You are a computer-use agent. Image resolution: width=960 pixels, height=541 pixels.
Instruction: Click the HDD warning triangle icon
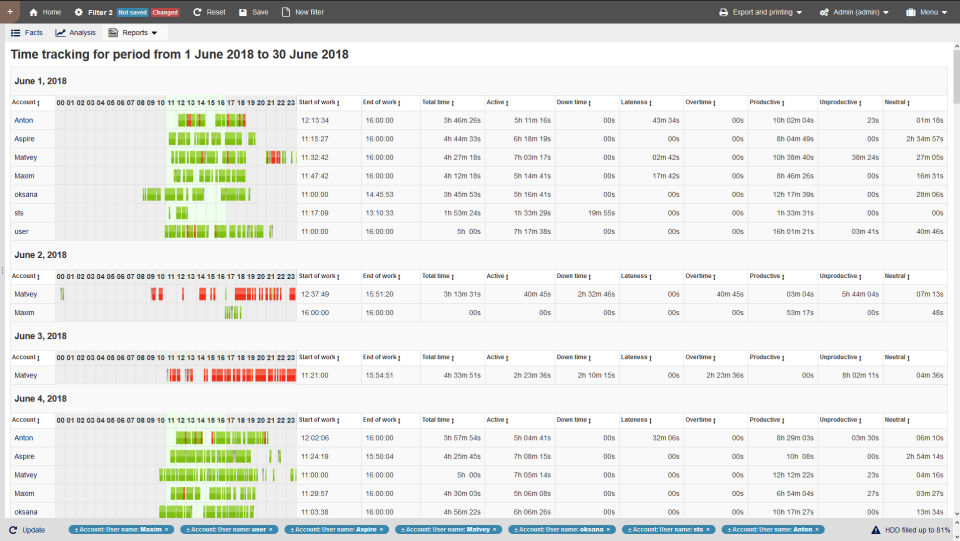(876, 529)
